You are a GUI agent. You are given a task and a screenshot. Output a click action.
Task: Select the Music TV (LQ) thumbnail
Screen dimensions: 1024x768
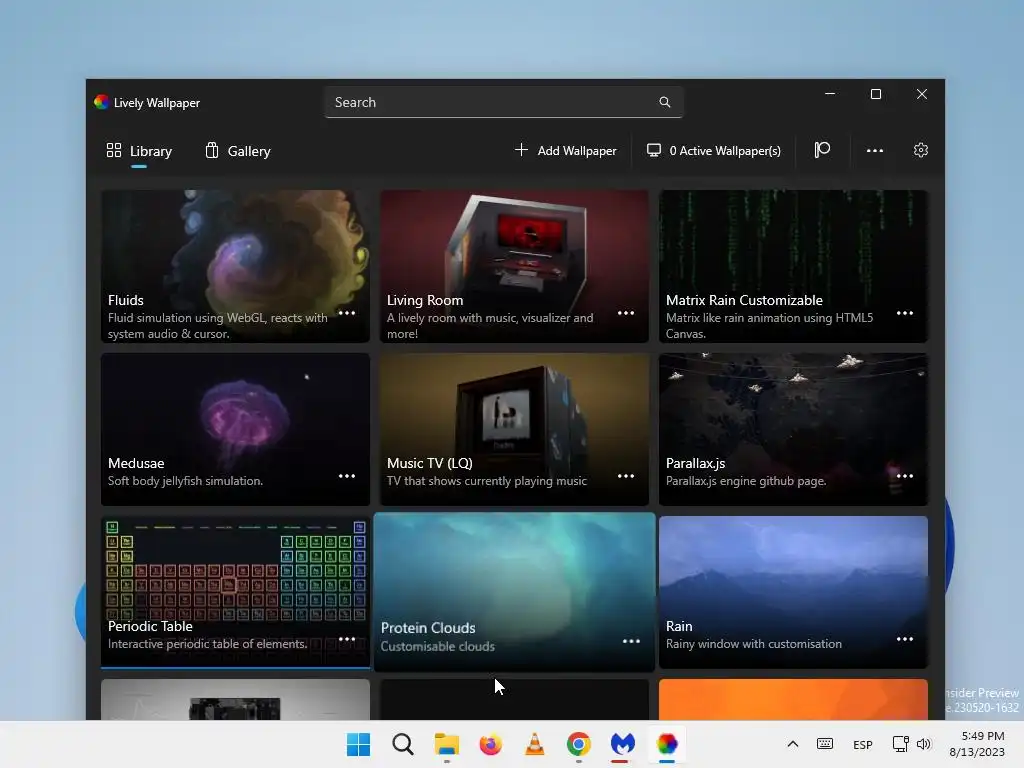tap(515, 429)
